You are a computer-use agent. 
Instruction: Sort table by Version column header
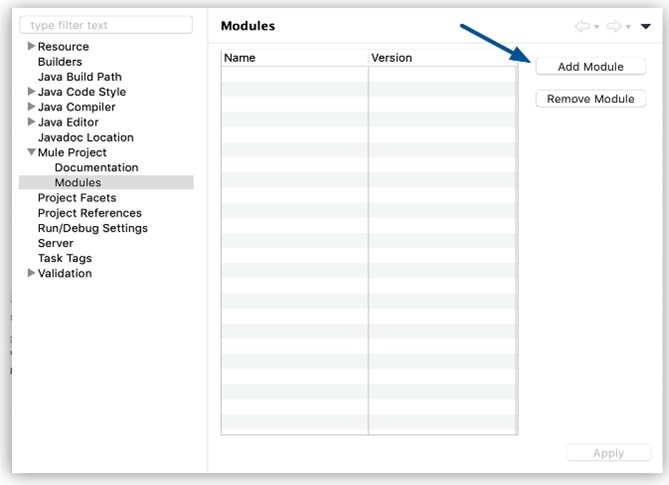click(443, 58)
